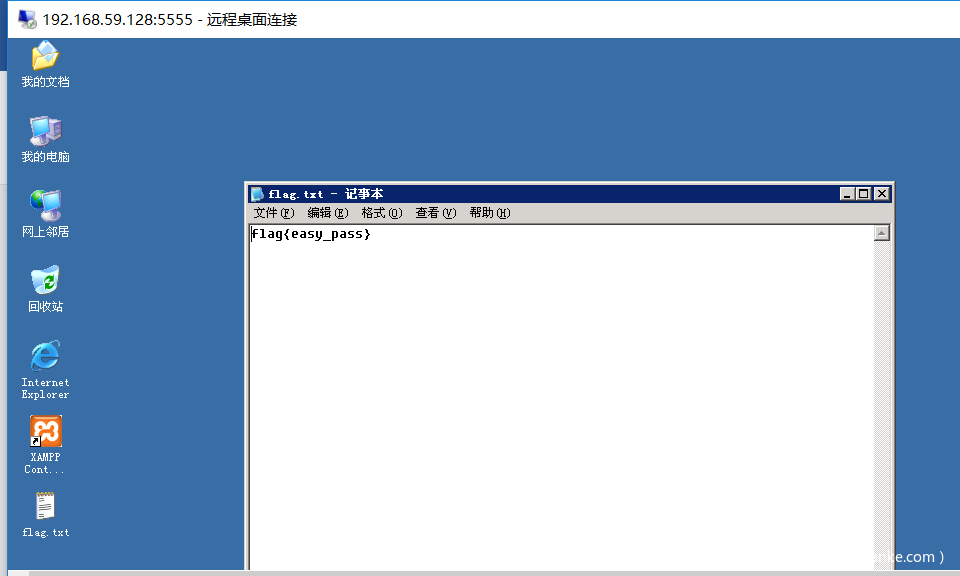Open the 格式(O) menu in Notepad
Screen dimensions: 960x576
[381, 213]
